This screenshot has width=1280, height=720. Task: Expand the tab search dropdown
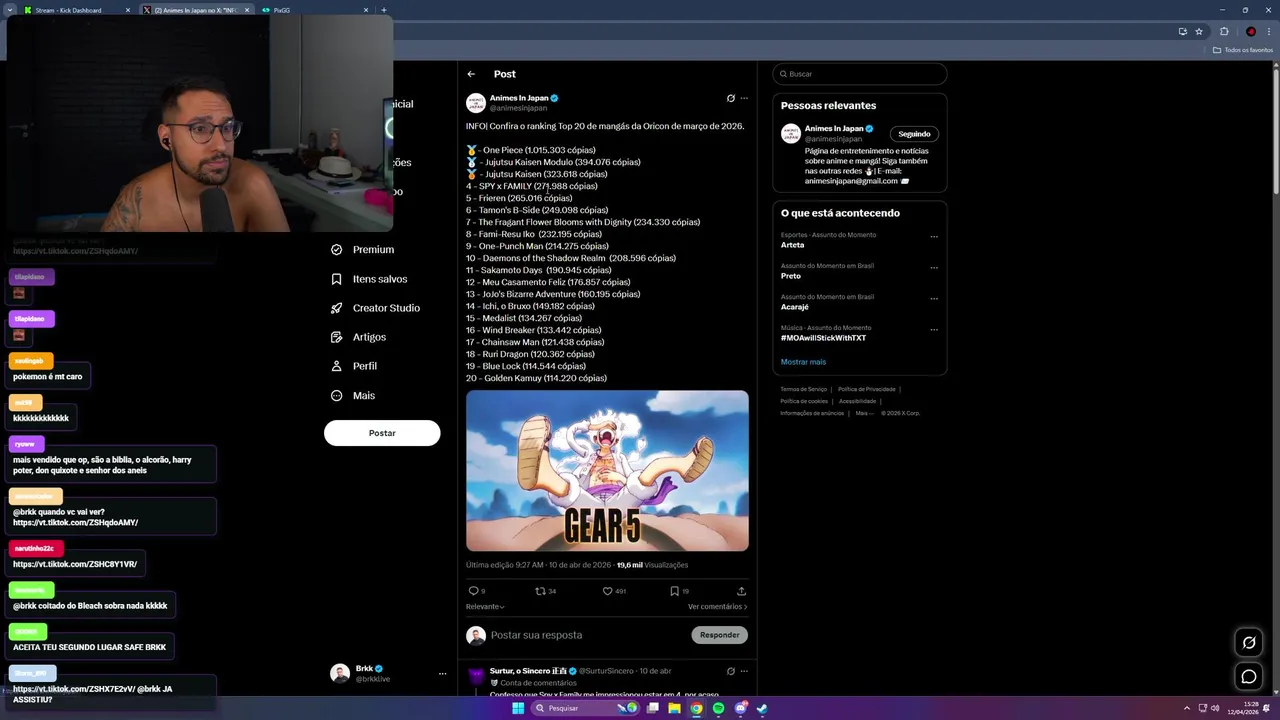(x=10, y=10)
